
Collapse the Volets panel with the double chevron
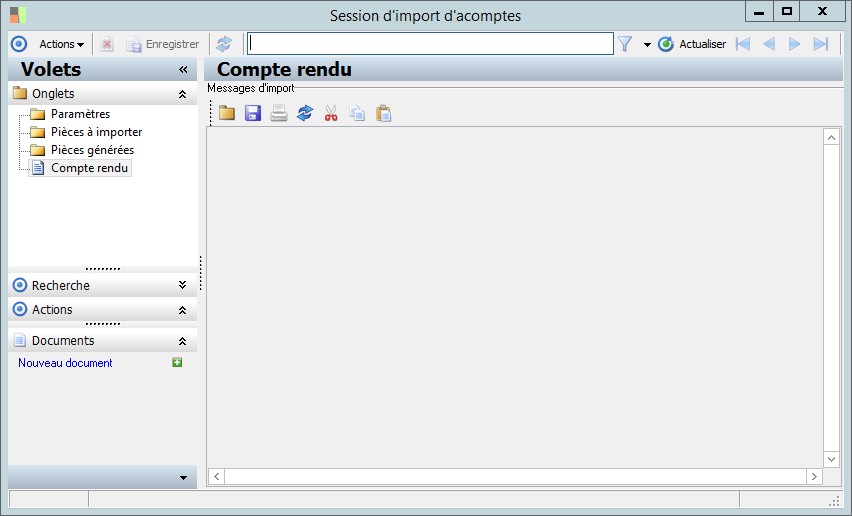click(x=183, y=70)
